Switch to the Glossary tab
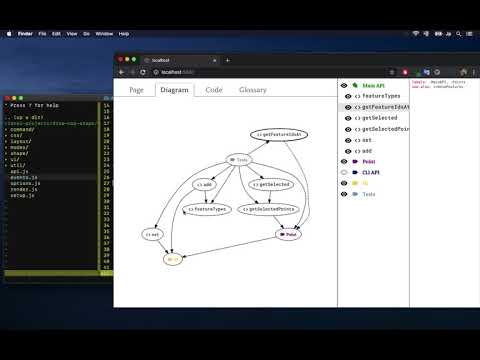This screenshot has height=360, width=480. (253, 90)
